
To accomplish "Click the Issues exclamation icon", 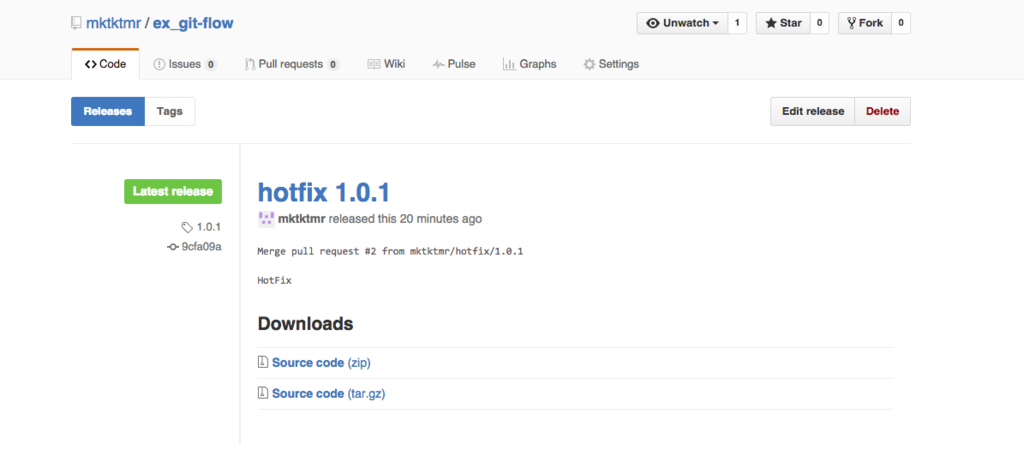I will (x=159, y=64).
